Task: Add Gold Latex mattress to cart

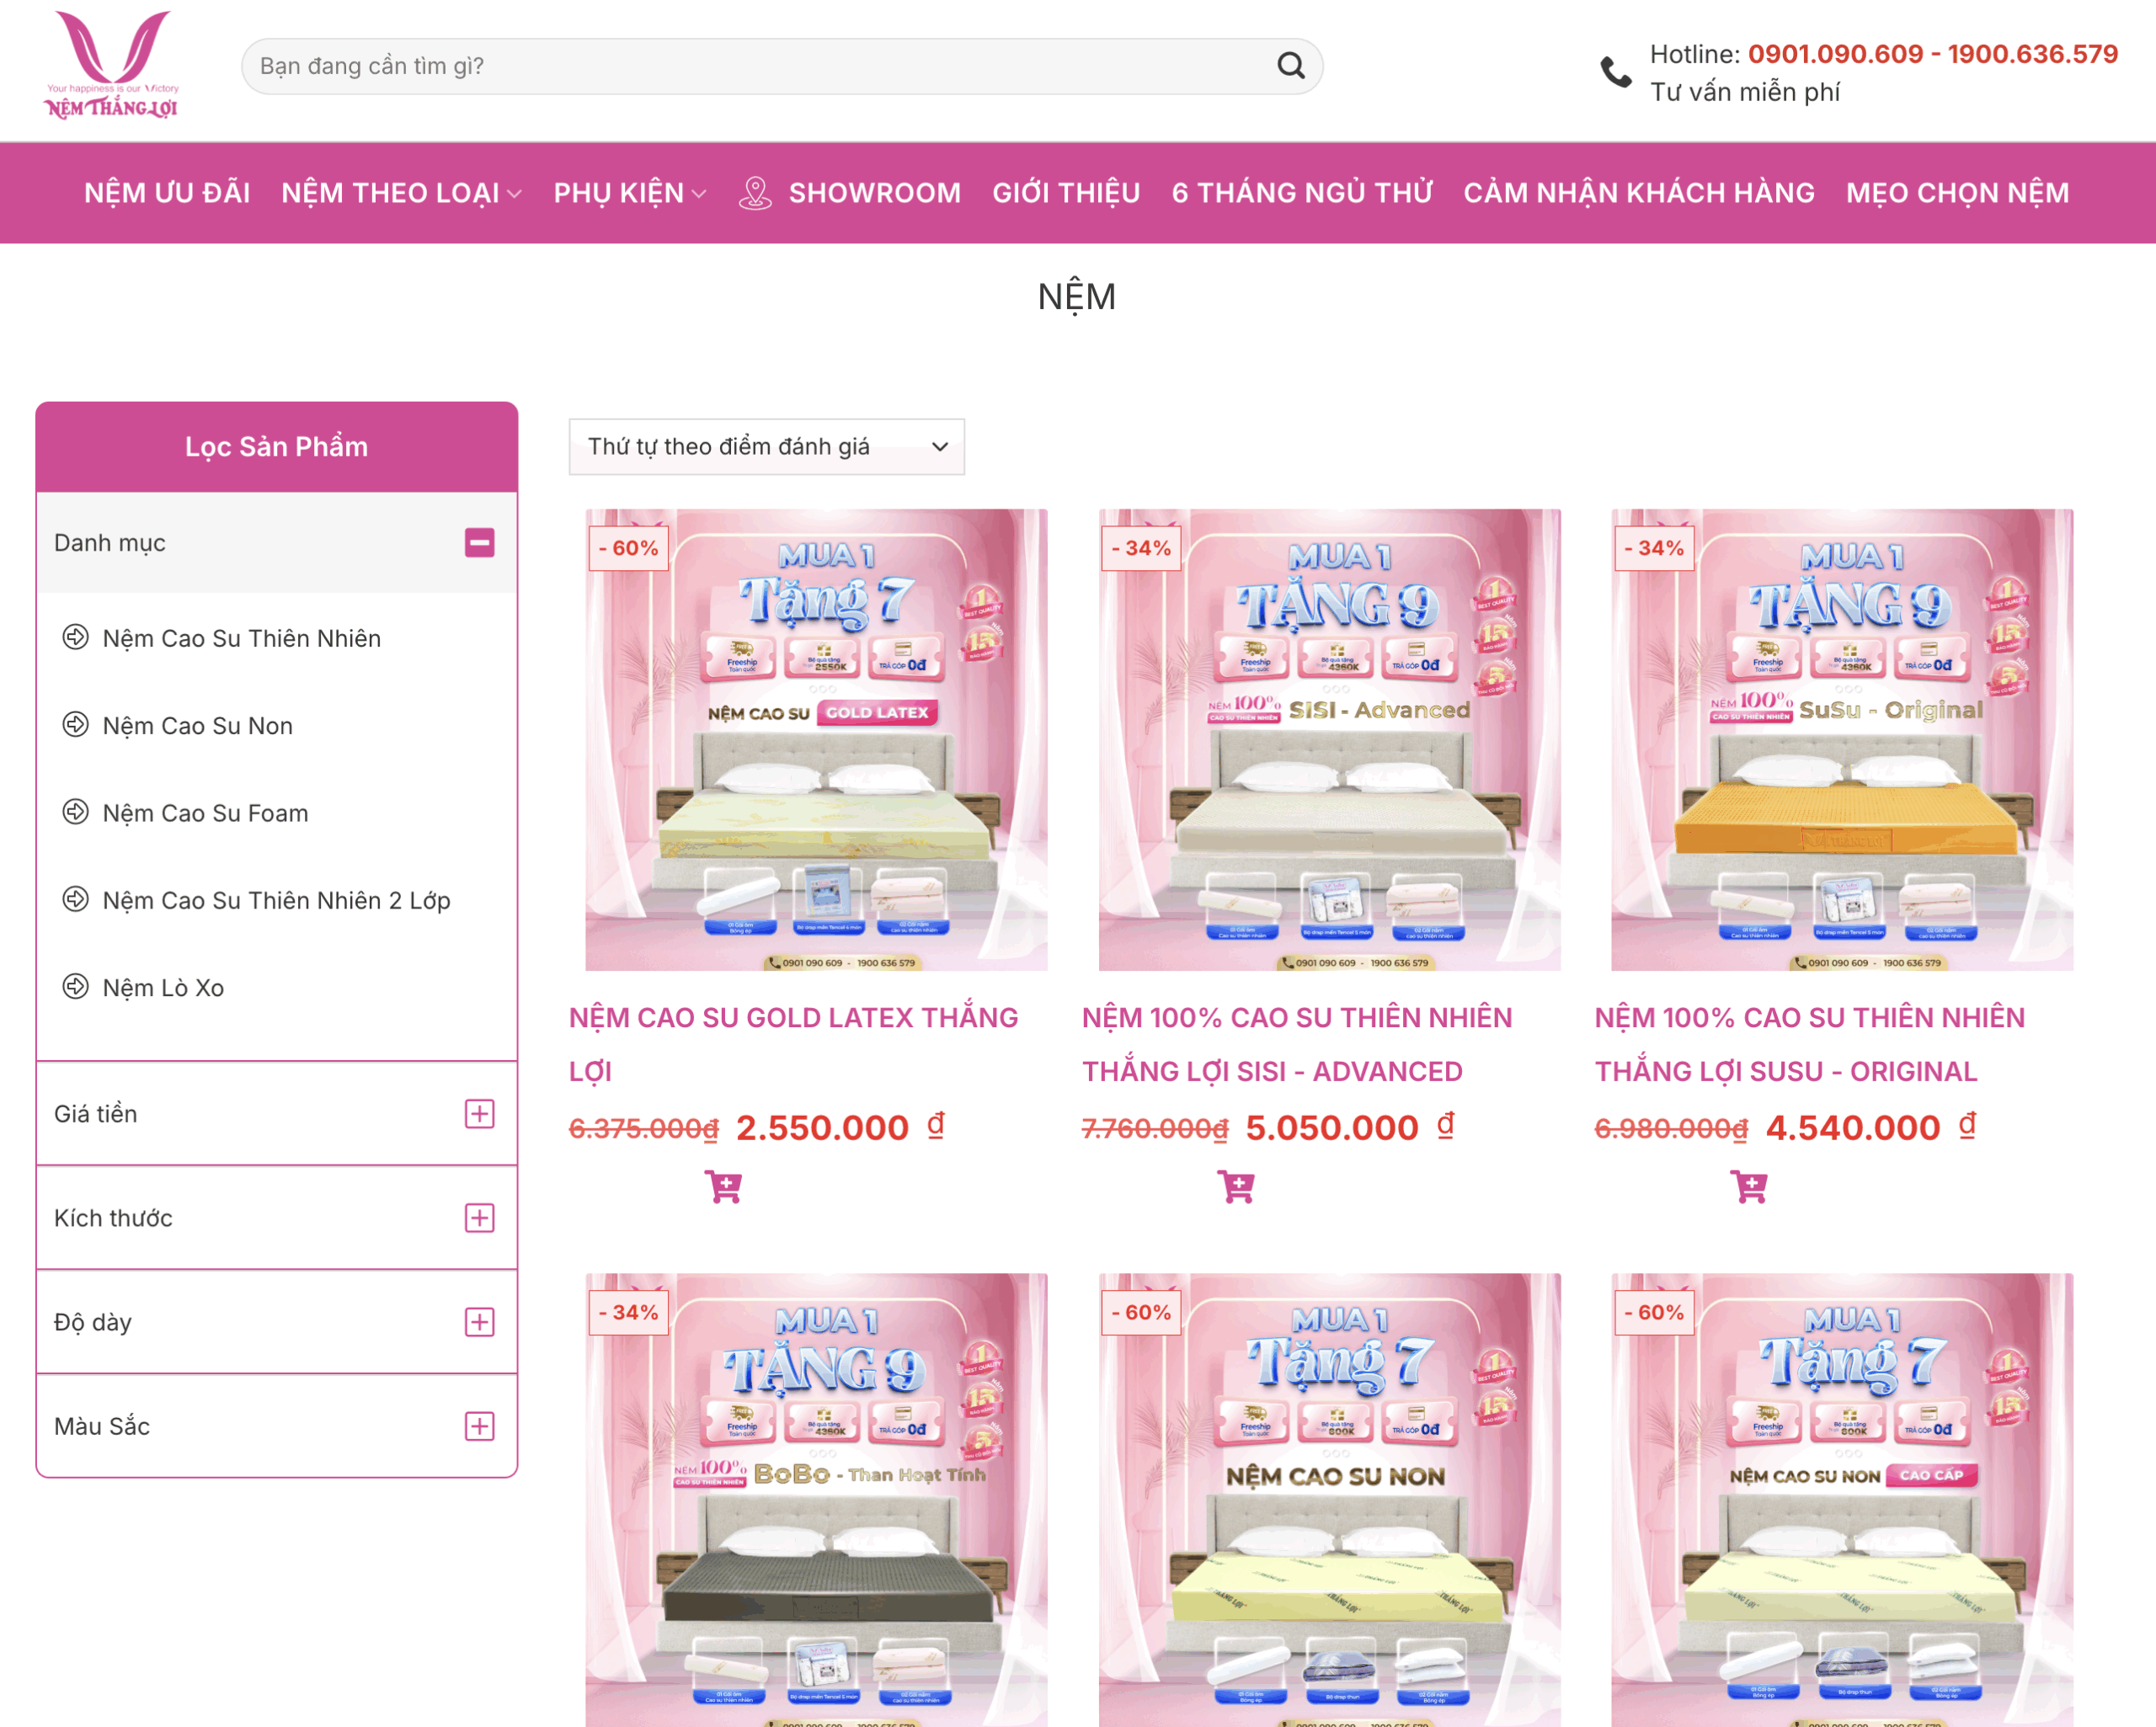Action: tap(723, 1187)
